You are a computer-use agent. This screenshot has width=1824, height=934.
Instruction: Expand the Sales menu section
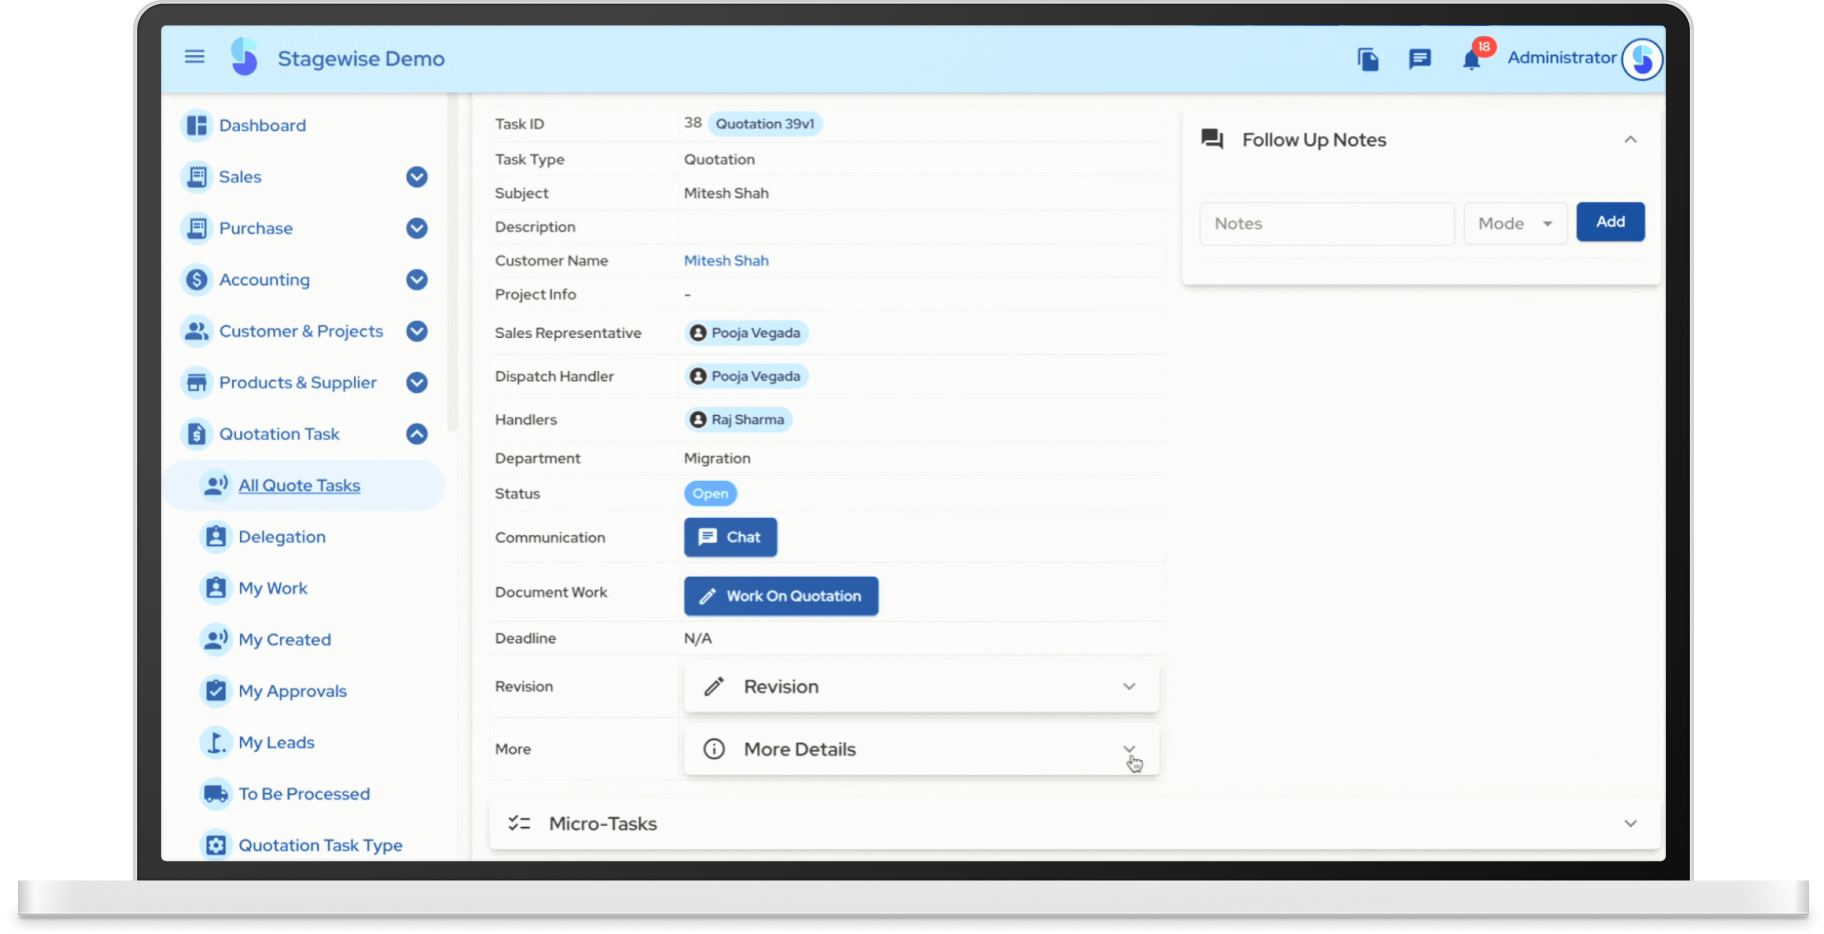click(x=417, y=177)
